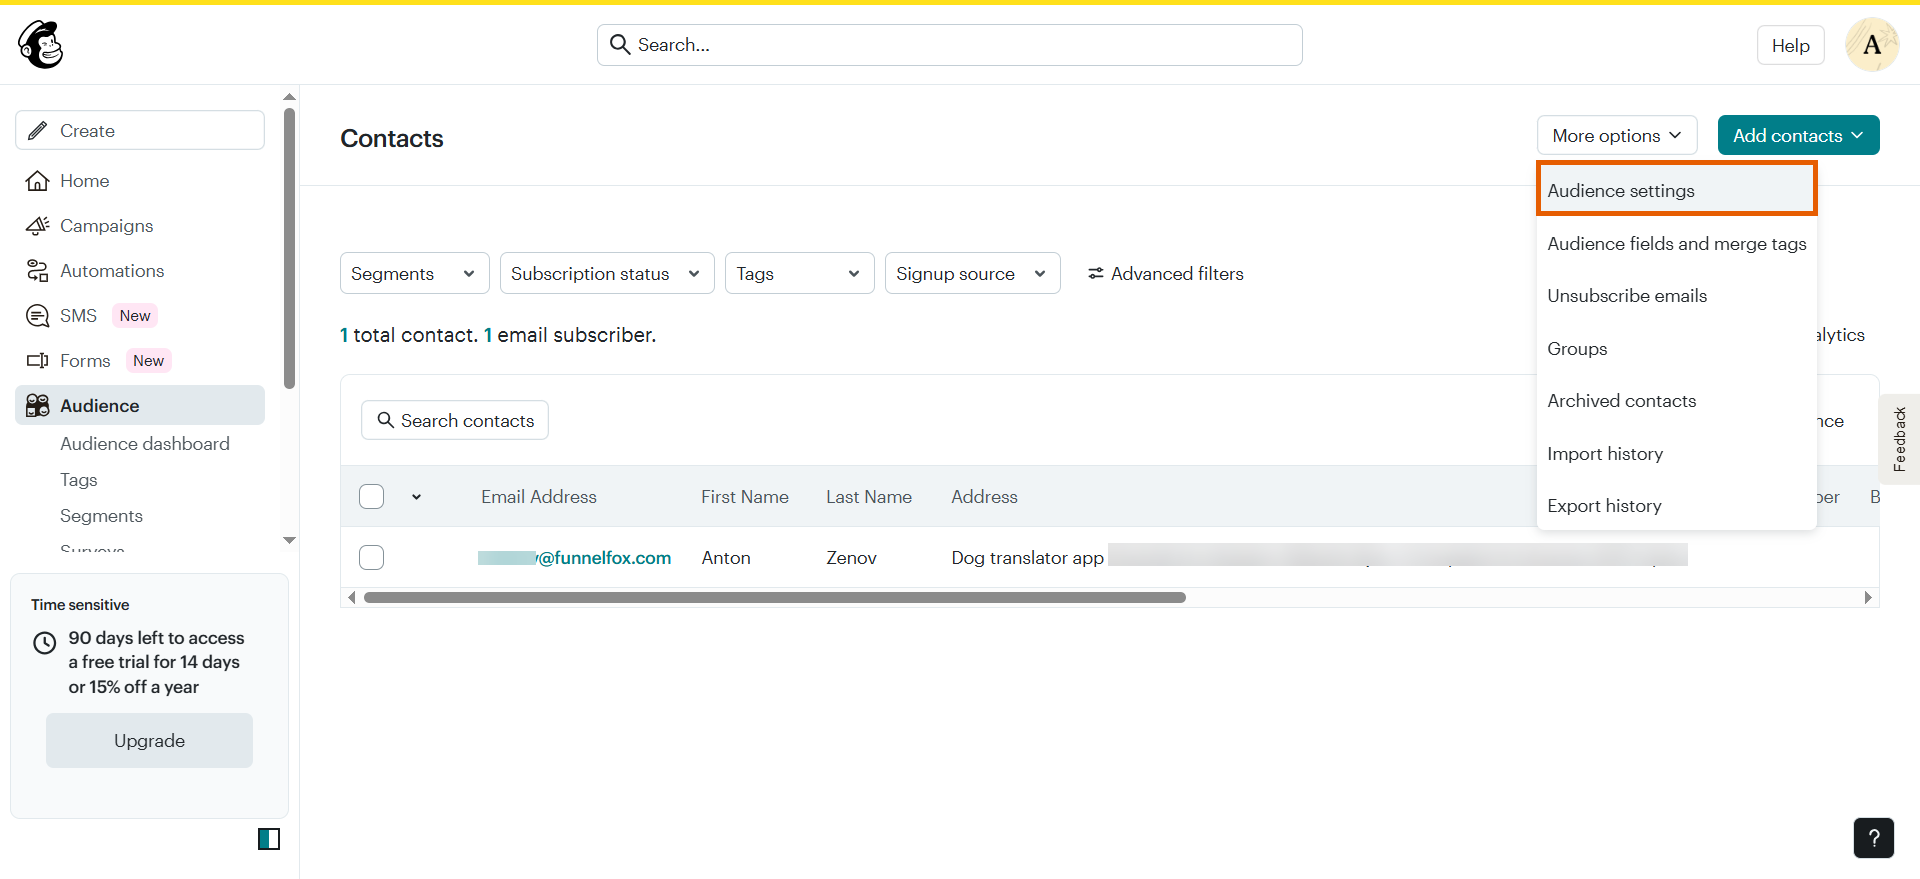Collapse the sidebar with the panel icon
The height and width of the screenshot is (879, 1920).
click(269, 839)
